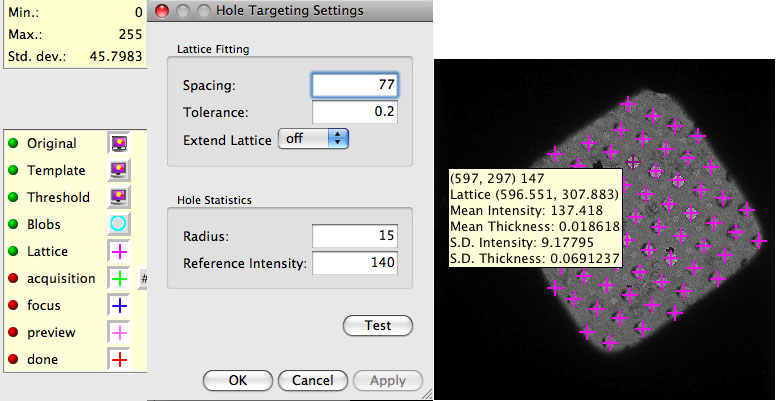Click Cancel in Hole Targeting Settings

coord(312,381)
